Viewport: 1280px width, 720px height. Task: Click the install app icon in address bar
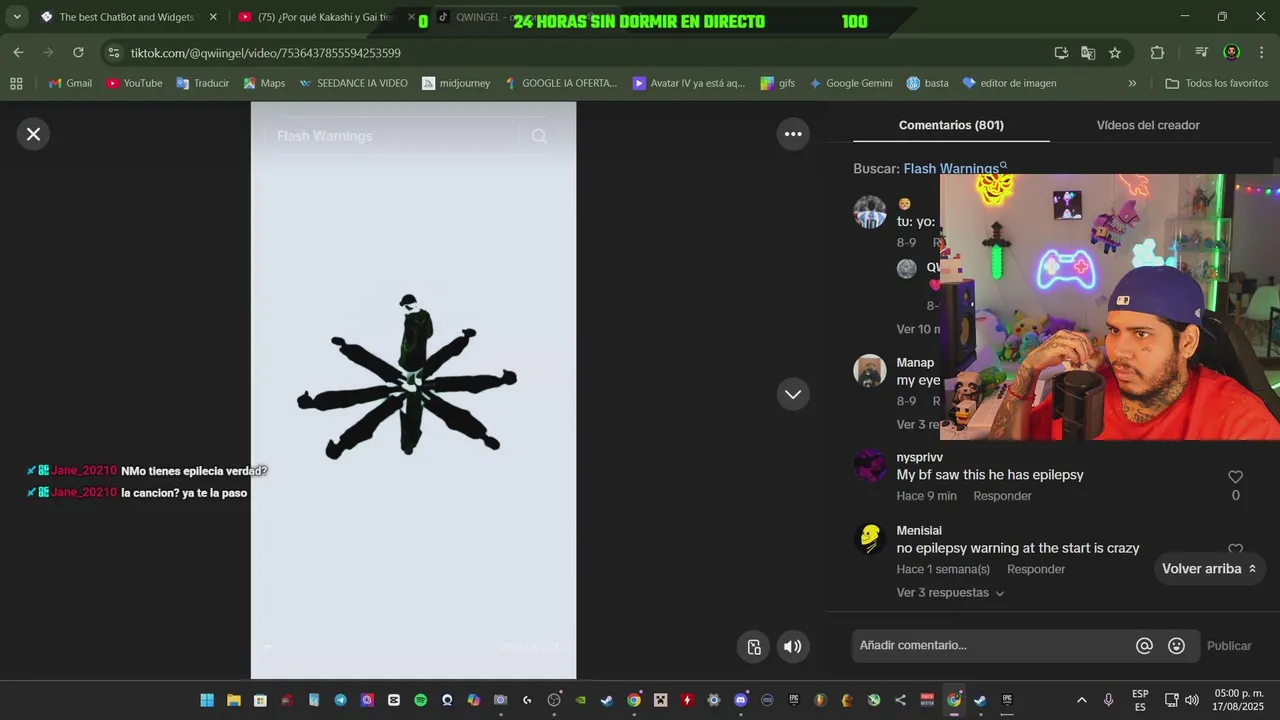(1061, 53)
